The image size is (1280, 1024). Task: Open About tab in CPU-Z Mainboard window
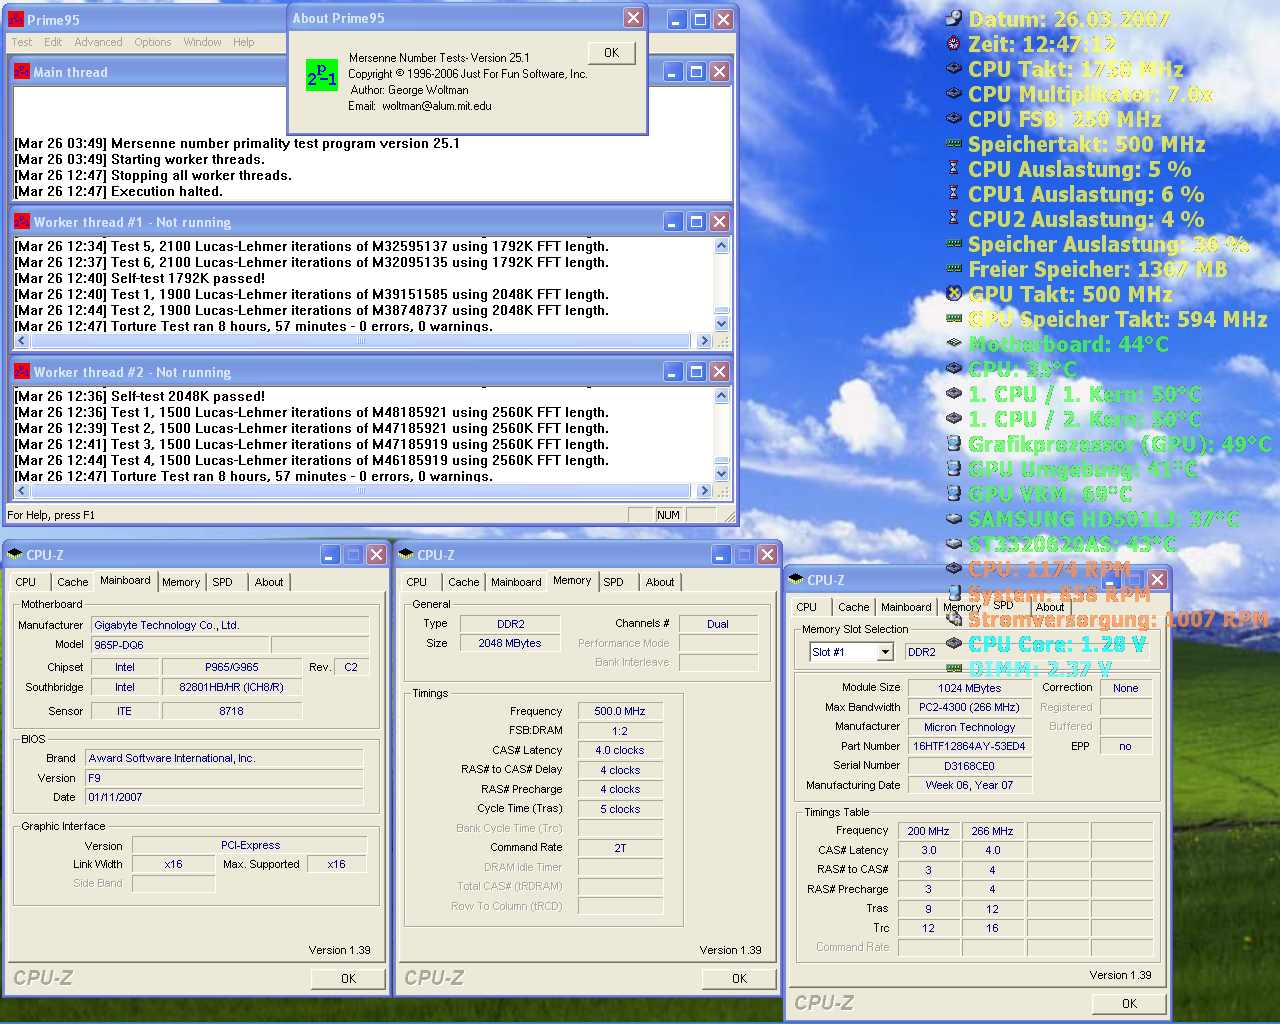pos(269,582)
